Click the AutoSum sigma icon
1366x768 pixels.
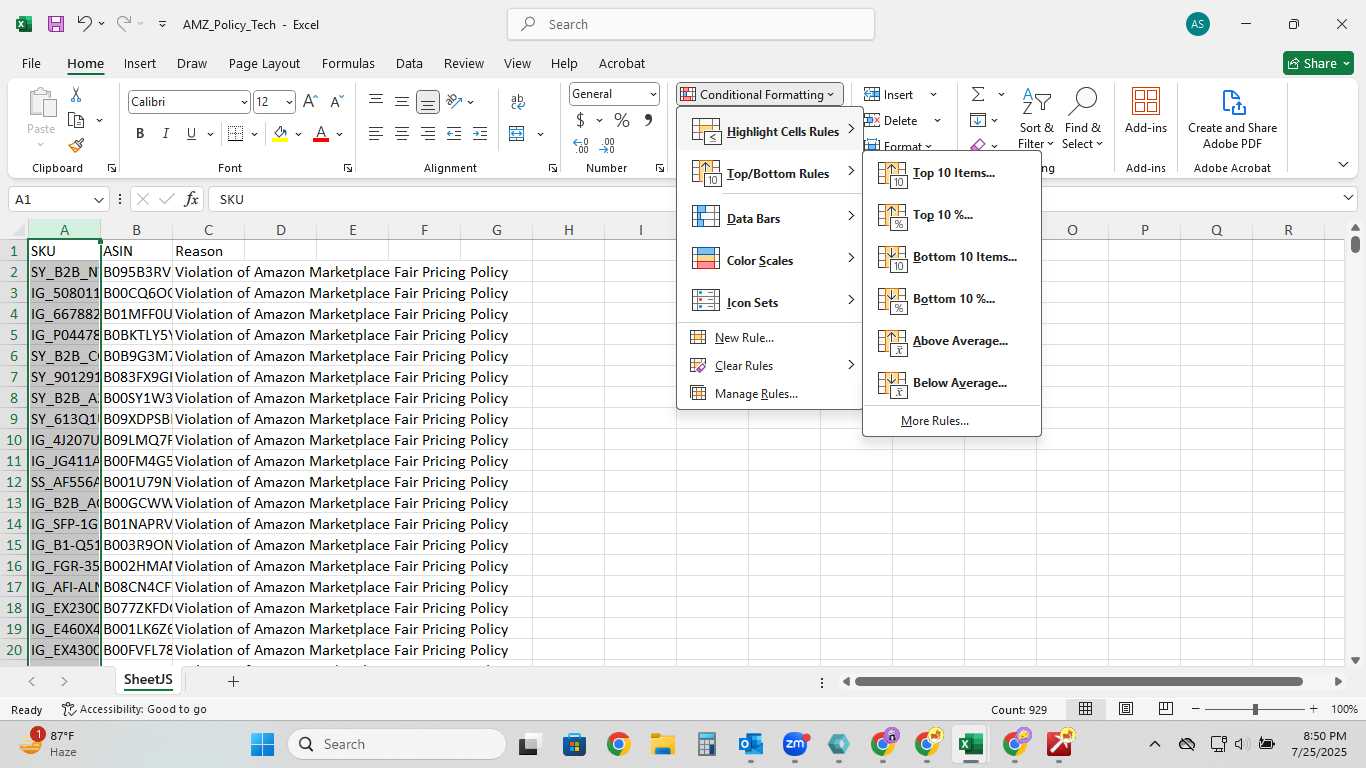978,95
